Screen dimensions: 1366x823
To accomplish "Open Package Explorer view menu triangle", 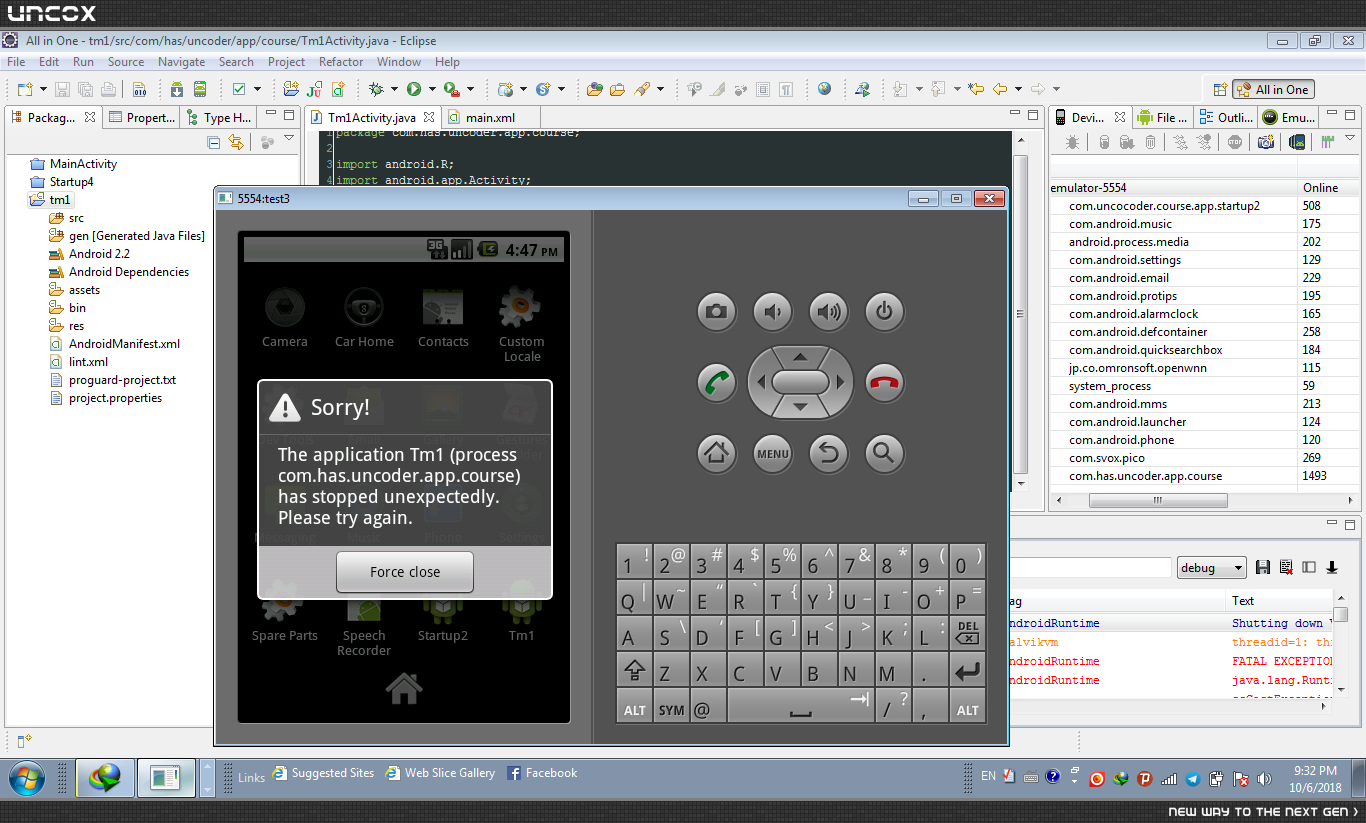I will (289, 140).
